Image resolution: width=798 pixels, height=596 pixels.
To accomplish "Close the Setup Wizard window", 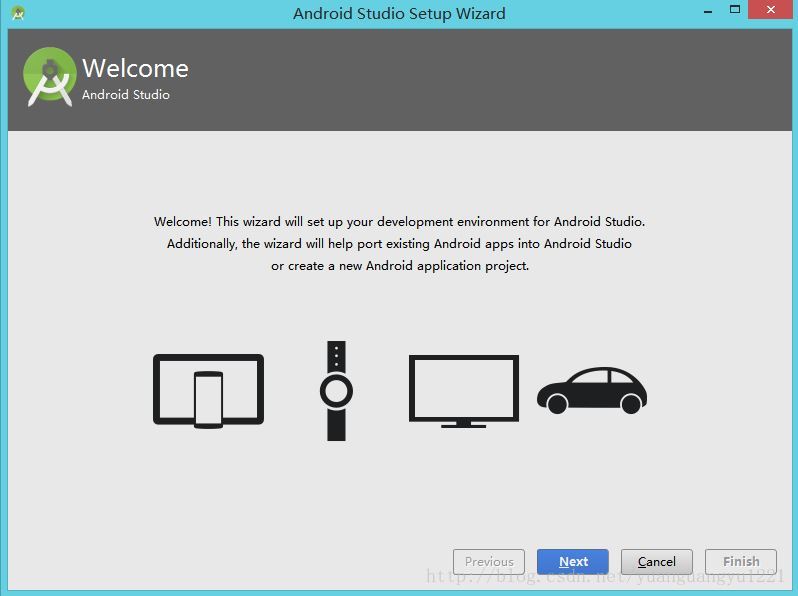I will click(x=771, y=9).
